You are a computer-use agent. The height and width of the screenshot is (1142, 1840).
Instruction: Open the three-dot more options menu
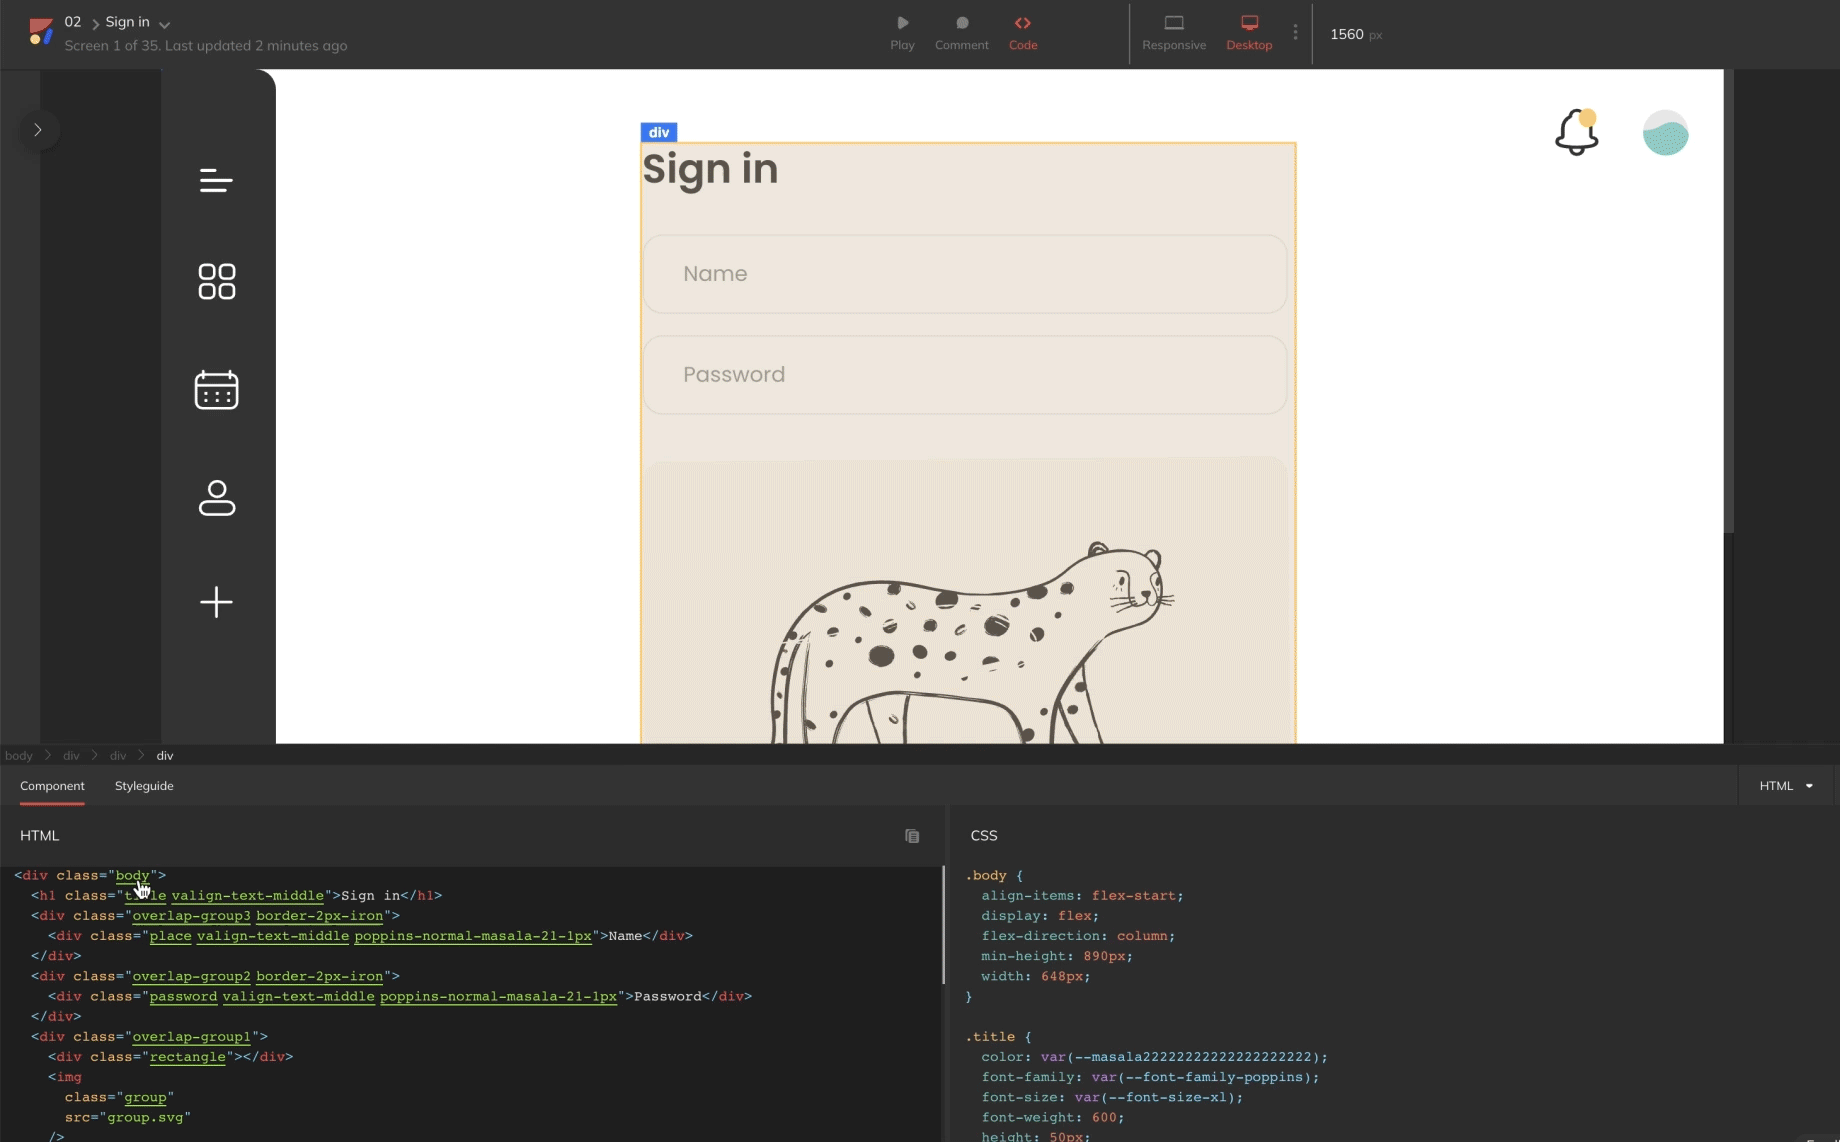click(1295, 33)
